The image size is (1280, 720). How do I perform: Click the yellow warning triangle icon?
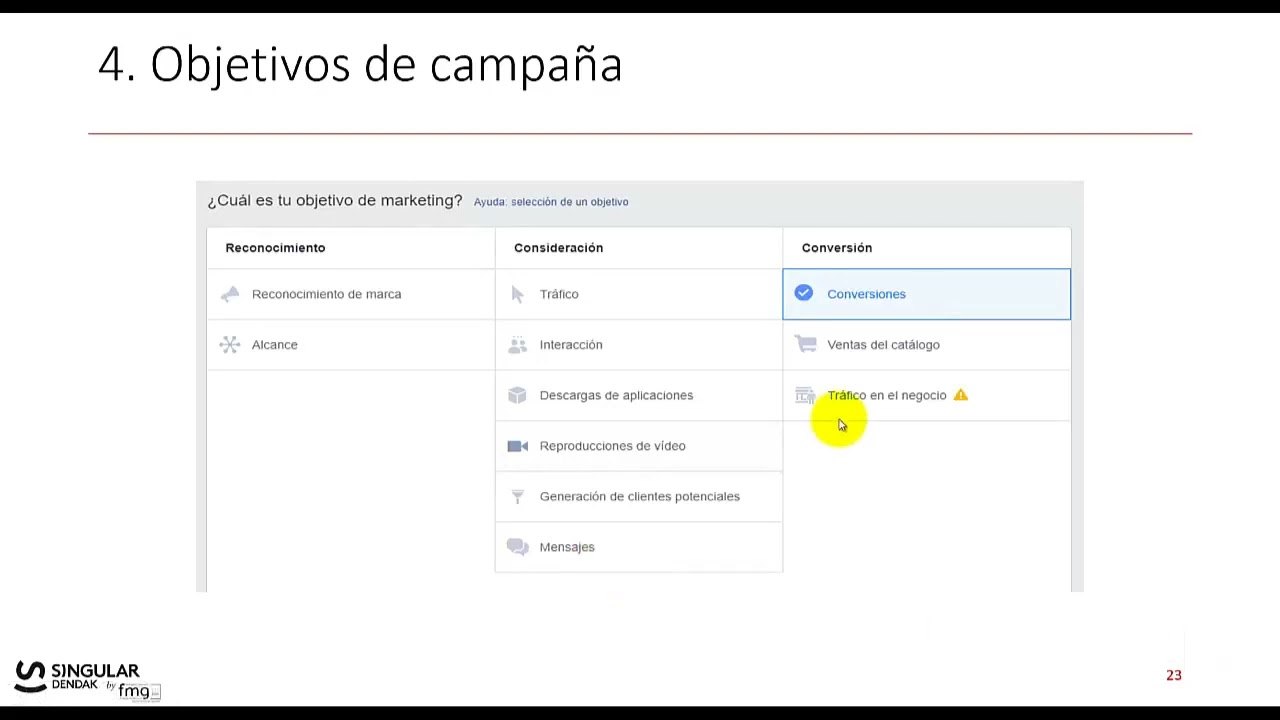click(961, 395)
